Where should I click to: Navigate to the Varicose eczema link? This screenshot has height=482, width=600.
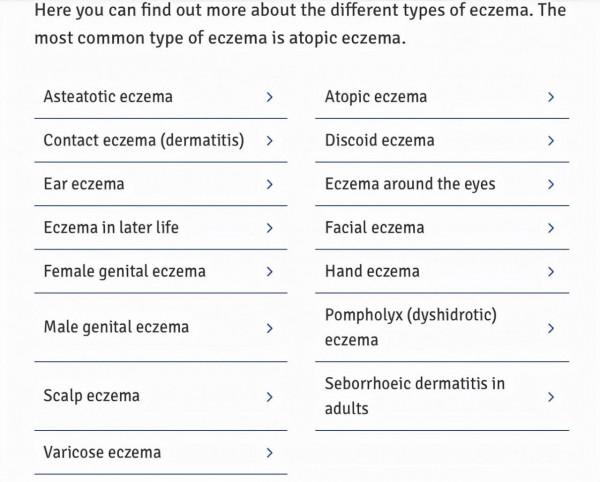pos(102,453)
